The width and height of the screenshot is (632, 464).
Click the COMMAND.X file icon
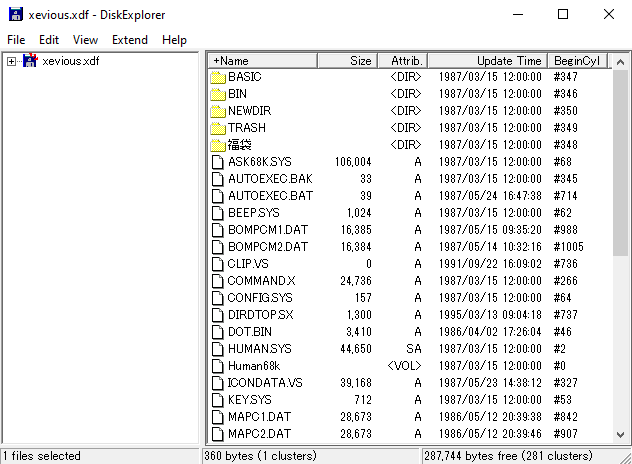[218, 281]
